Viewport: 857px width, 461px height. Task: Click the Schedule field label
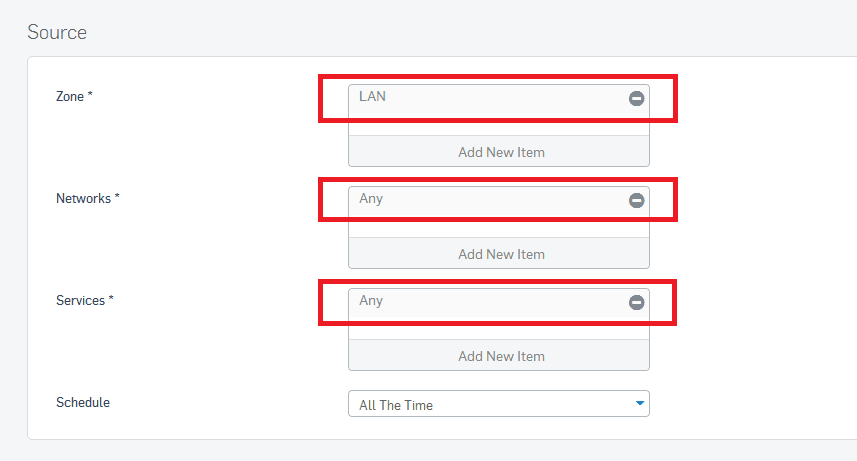pos(83,403)
